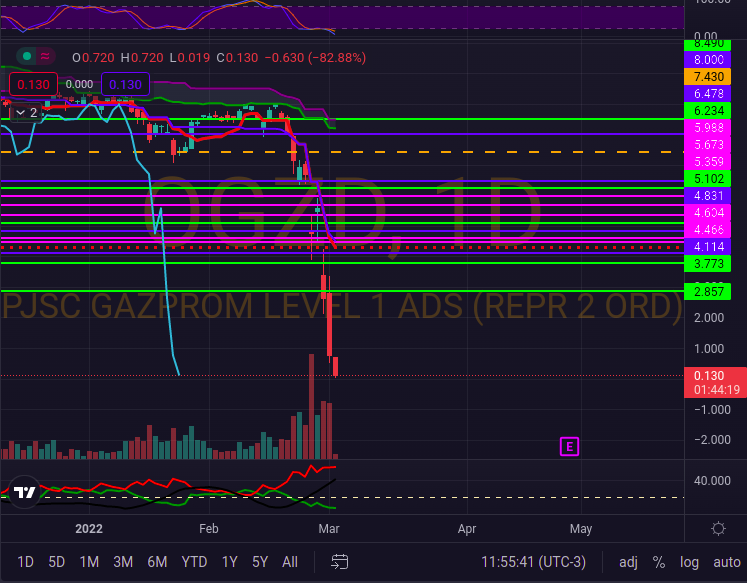Image resolution: width=747 pixels, height=583 pixels.
Task: Click the 6.234 green price label
Action: point(708,111)
